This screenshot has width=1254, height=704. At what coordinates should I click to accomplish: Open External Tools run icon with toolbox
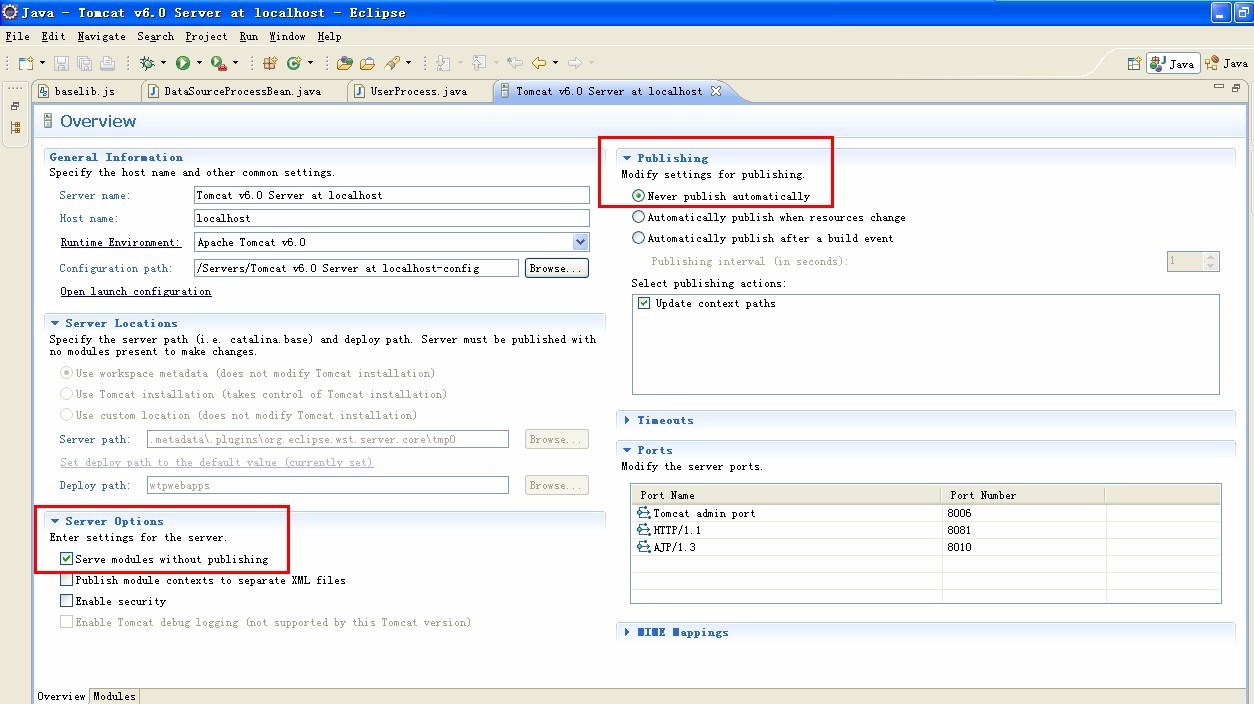pos(218,63)
